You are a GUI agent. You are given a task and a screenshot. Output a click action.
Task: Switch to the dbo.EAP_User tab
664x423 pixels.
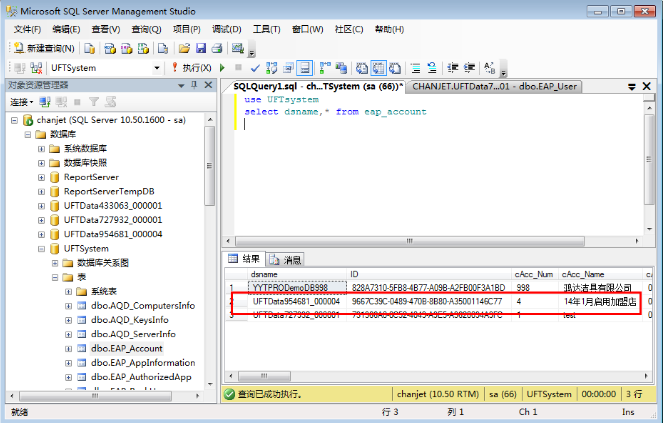(x=494, y=86)
